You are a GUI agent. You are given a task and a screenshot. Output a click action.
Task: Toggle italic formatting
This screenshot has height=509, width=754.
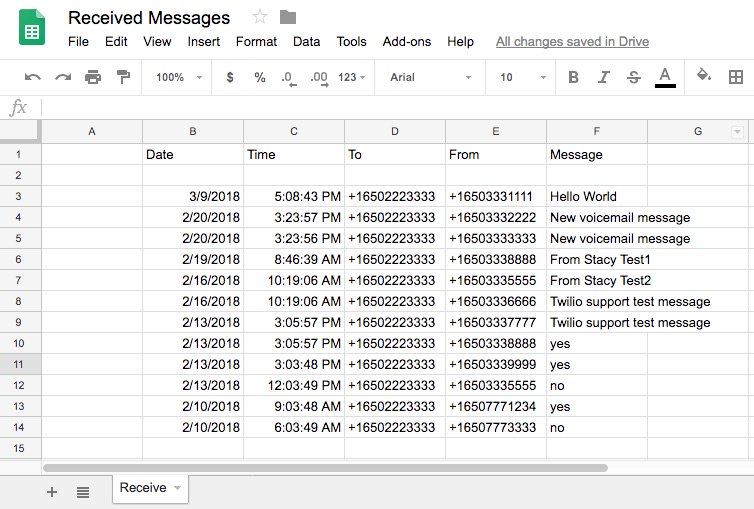pos(603,77)
